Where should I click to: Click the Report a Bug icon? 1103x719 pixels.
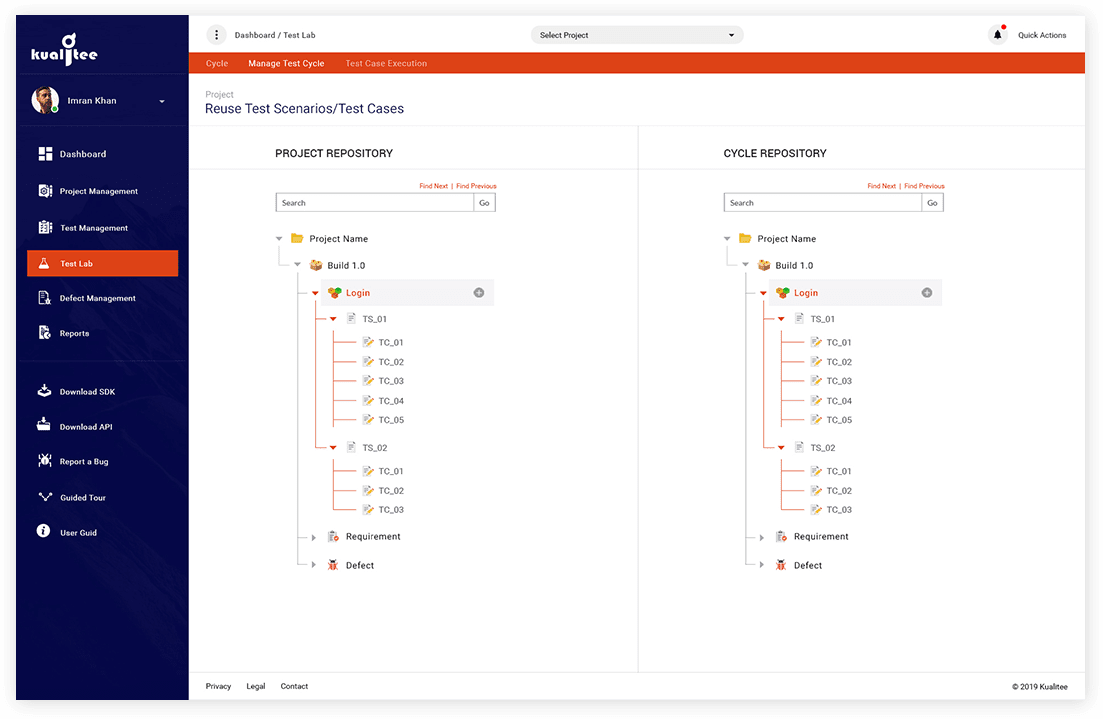45,461
